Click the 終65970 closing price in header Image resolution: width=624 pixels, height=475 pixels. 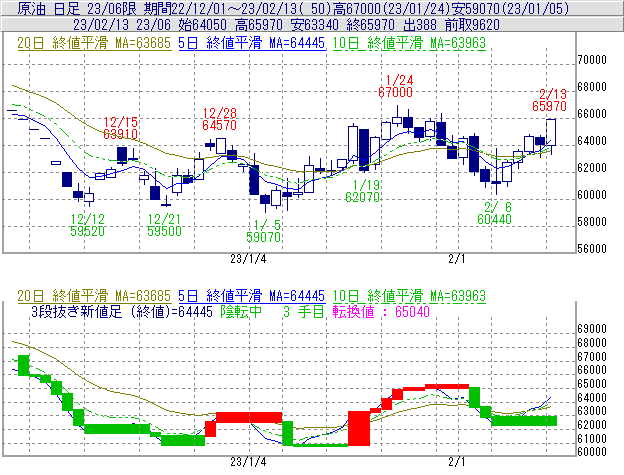click(x=370, y=25)
